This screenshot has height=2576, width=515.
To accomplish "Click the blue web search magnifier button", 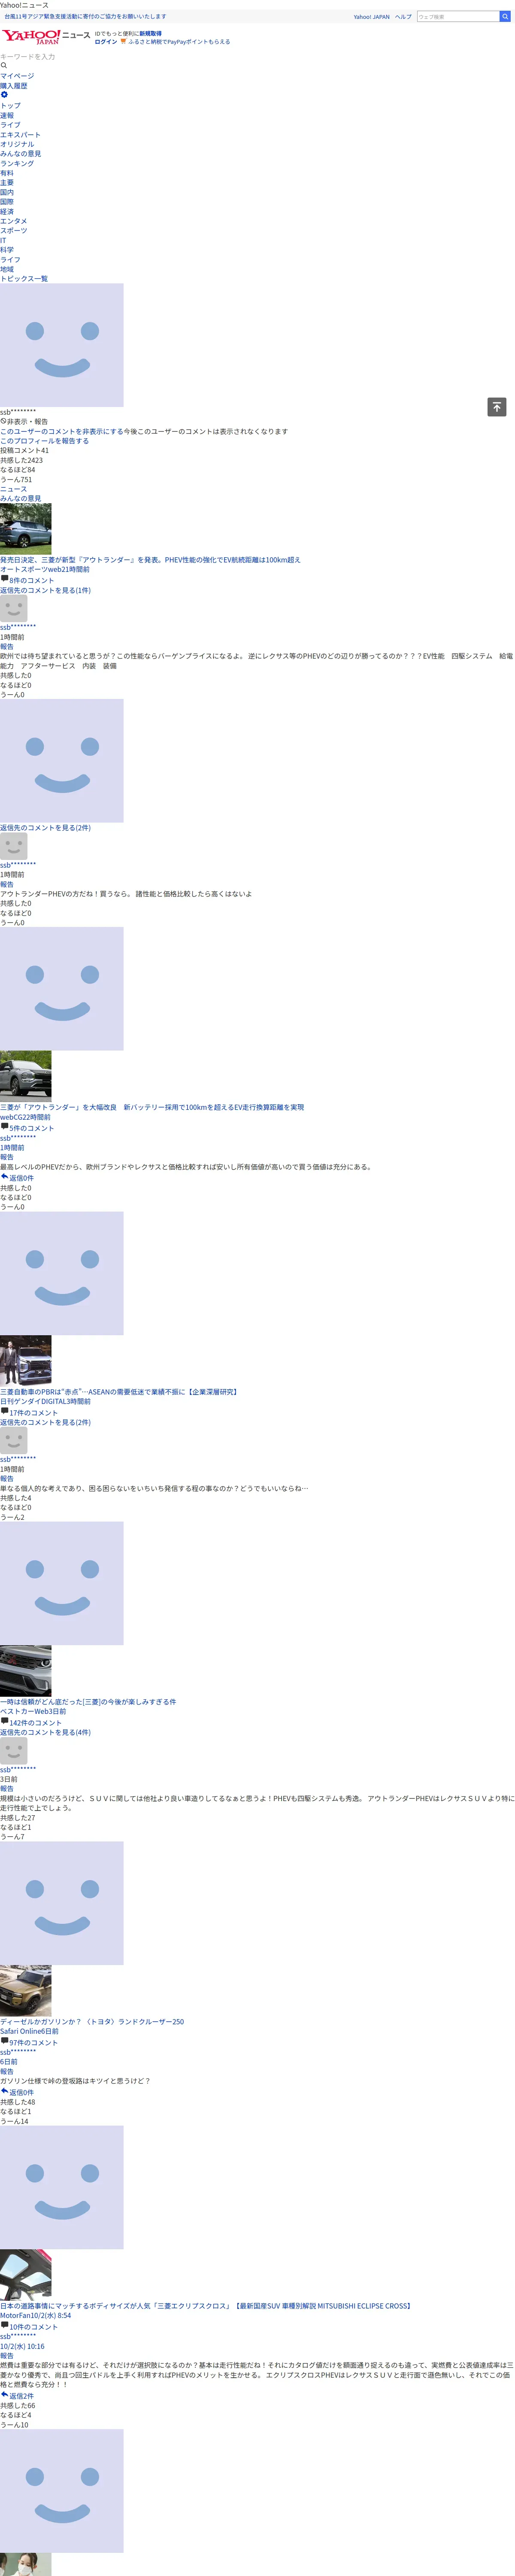I will [x=505, y=16].
